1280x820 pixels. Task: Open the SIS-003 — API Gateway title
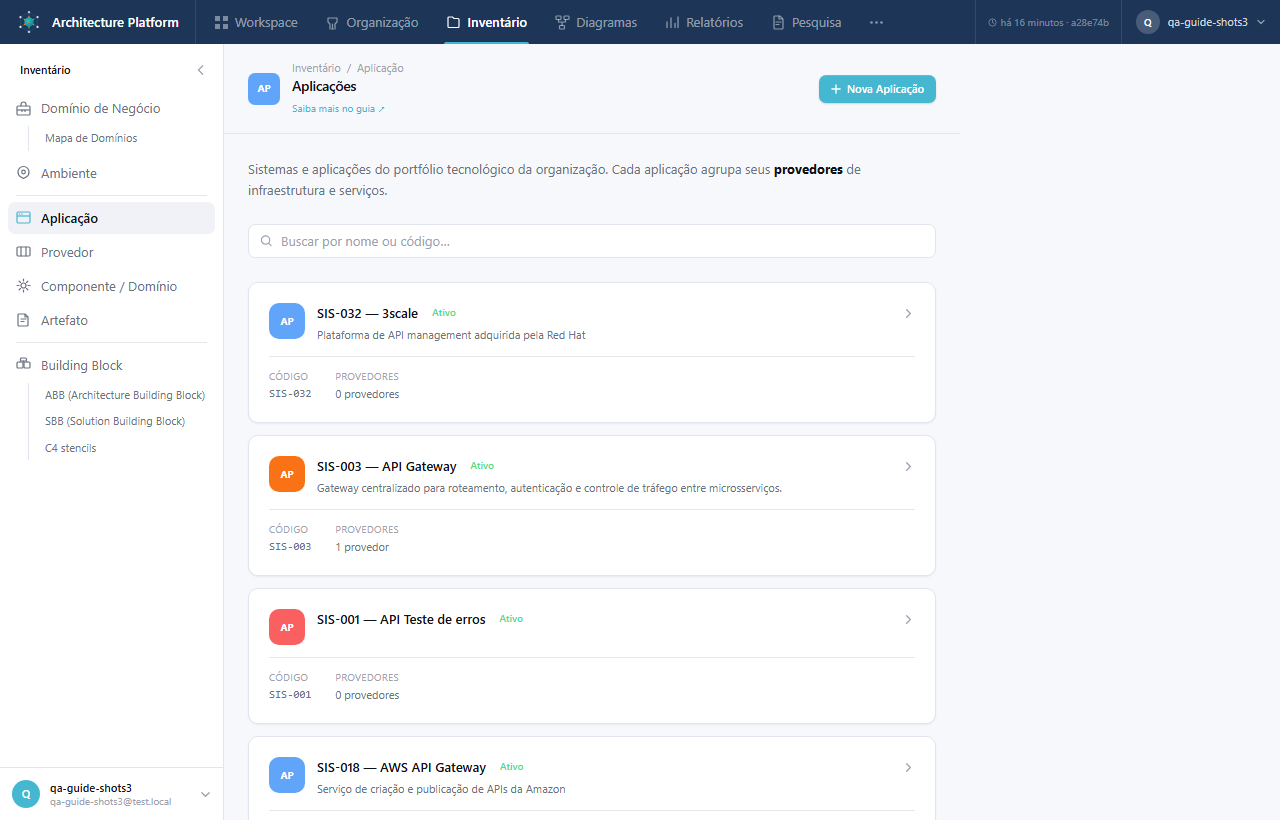[x=387, y=466]
